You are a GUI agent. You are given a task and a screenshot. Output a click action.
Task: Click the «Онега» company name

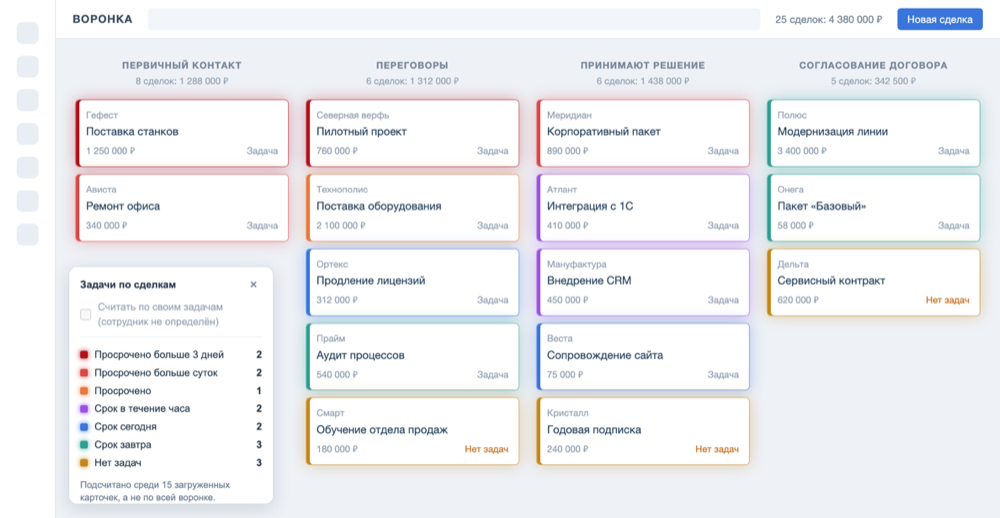(791, 189)
